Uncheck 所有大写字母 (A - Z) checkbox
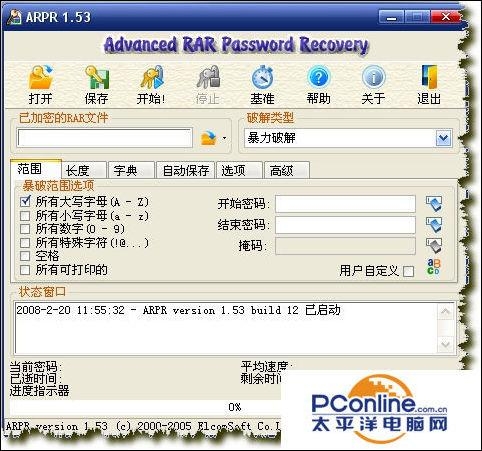The image size is (482, 451). (x=25, y=201)
